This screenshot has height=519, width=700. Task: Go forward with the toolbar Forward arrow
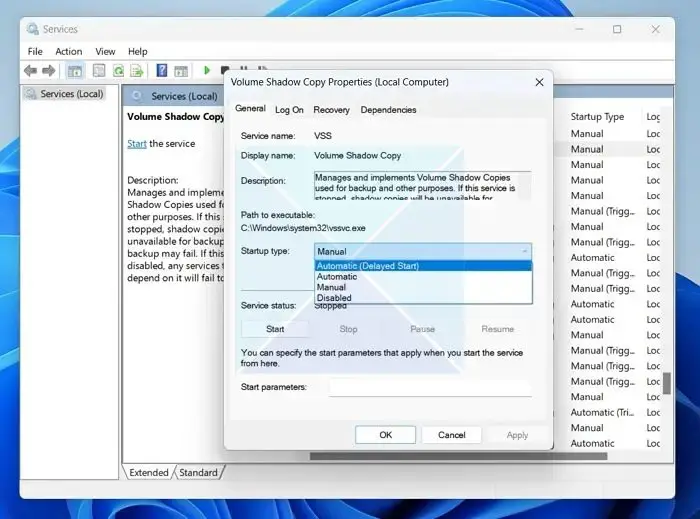pyautogui.click(x=49, y=71)
